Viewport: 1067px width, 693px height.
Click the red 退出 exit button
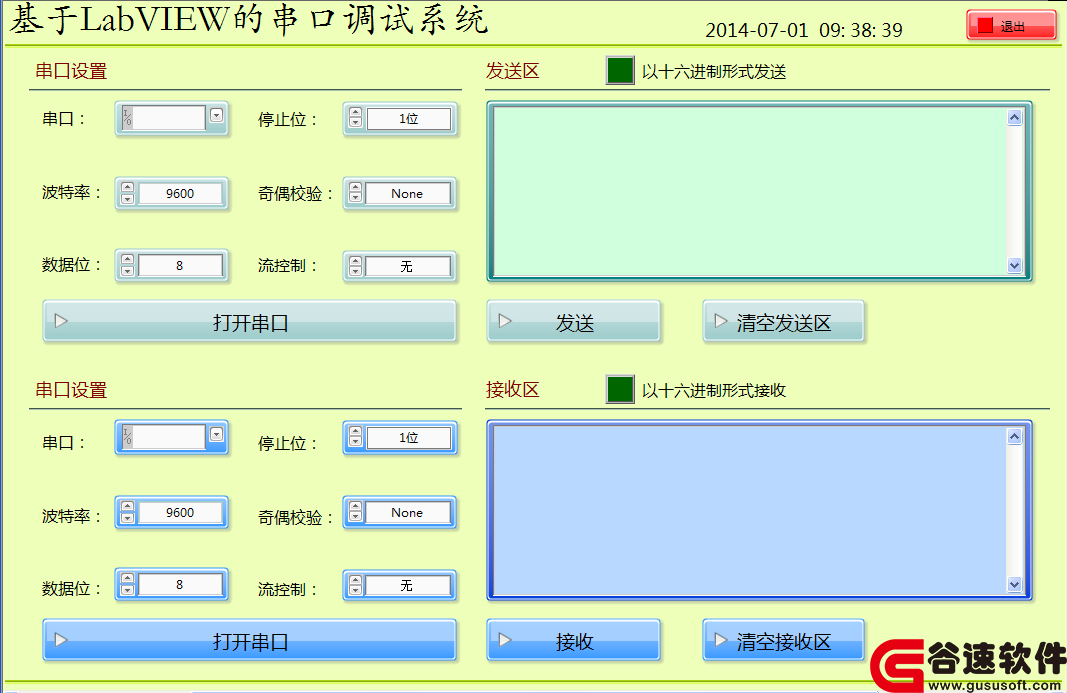coord(1011,26)
